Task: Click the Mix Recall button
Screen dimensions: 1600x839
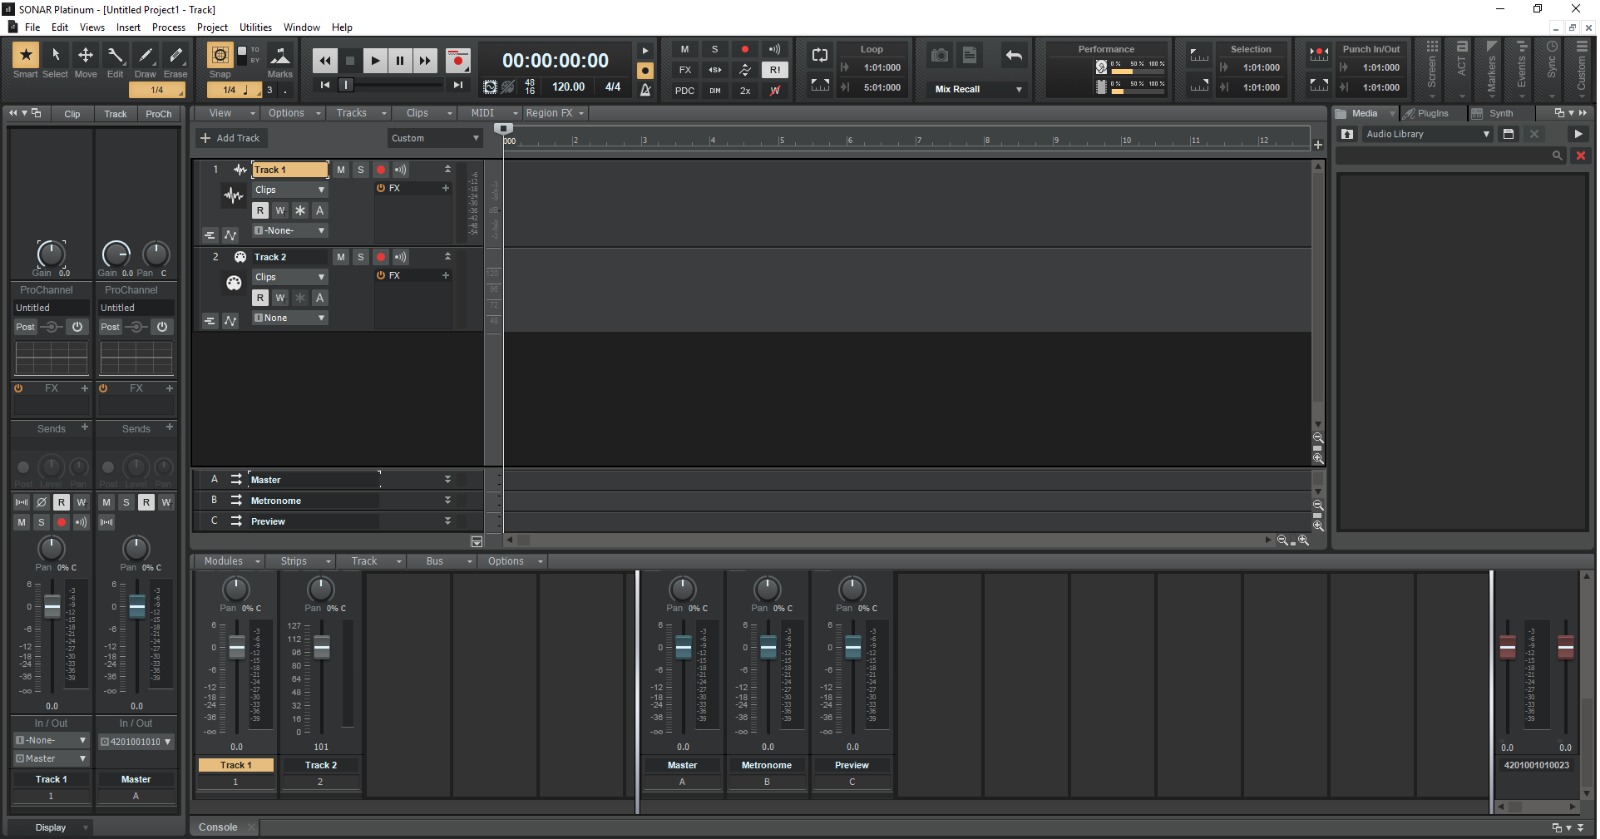Action: 957,89
